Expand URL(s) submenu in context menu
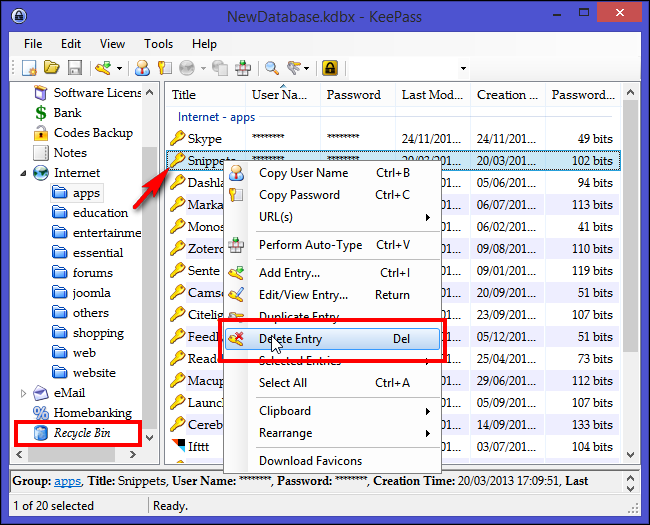650x525 pixels. [332, 217]
